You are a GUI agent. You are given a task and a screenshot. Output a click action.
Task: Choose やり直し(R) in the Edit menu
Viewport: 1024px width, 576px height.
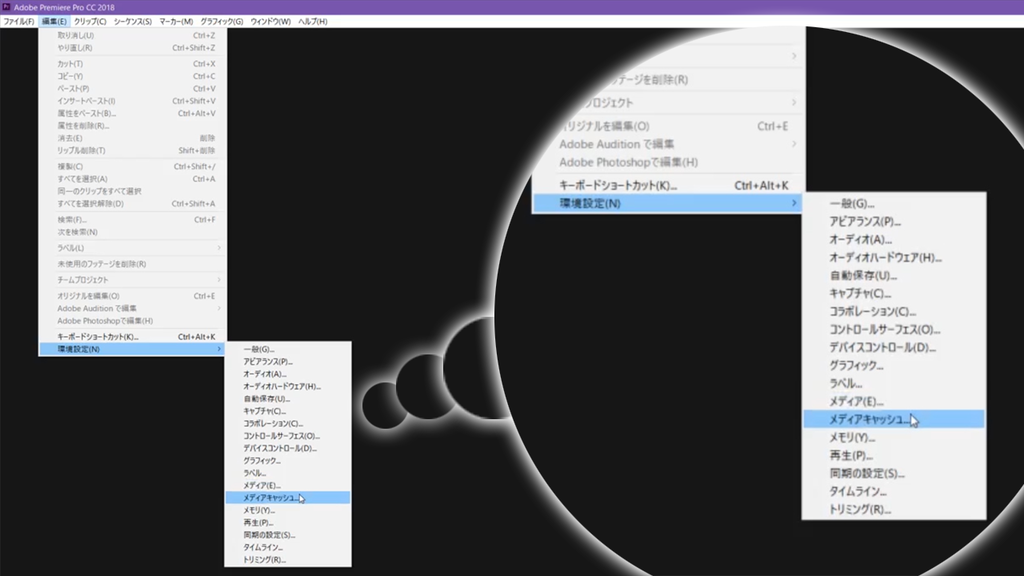(133, 48)
